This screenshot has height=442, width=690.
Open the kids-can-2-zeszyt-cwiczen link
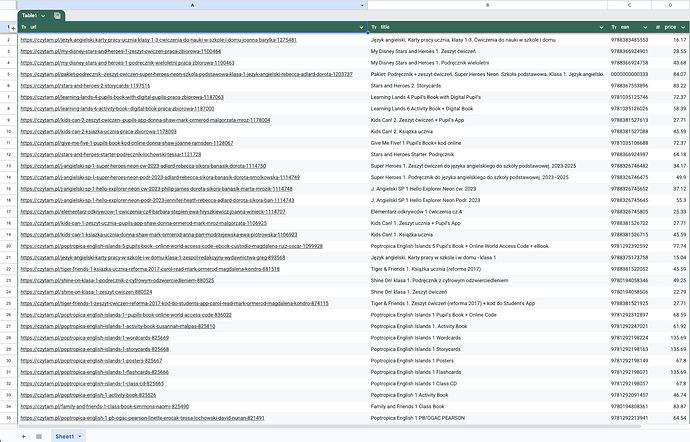click(145, 120)
